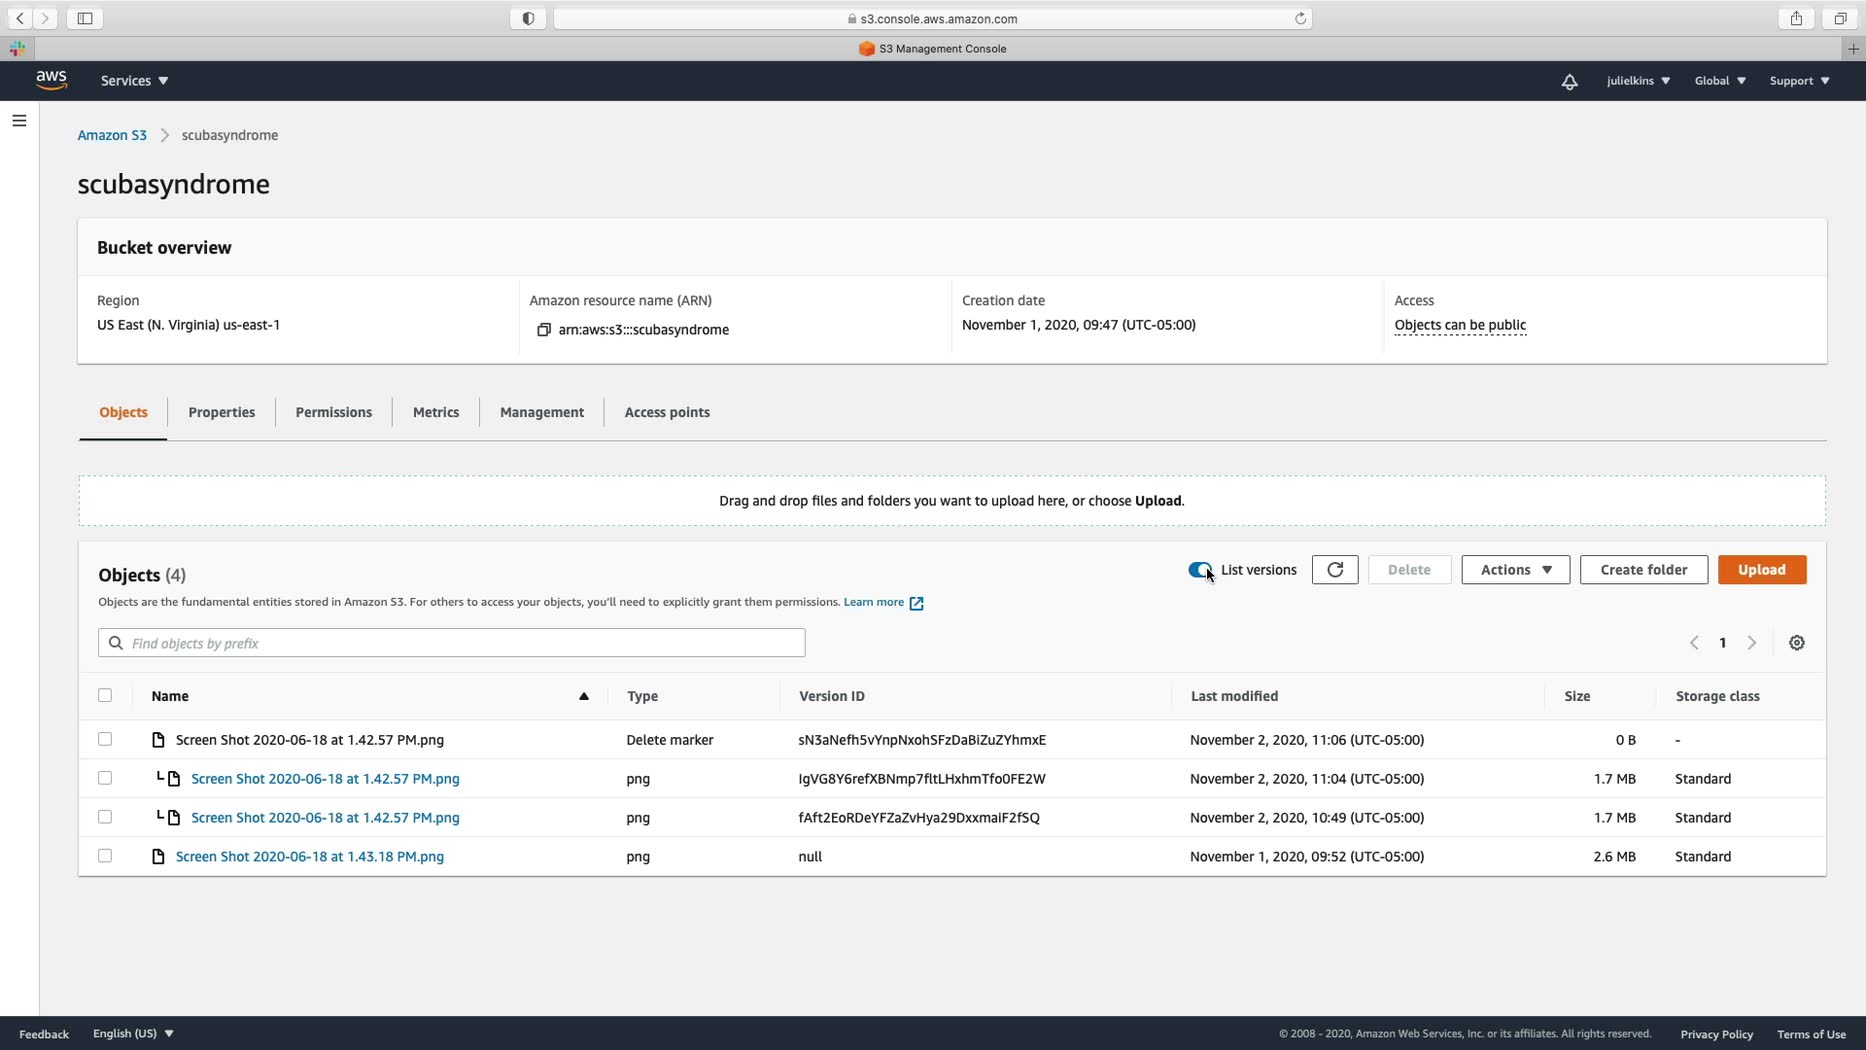Open the left navigation hamburger menu
Viewport: 1866px width, 1050px height.
click(19, 121)
